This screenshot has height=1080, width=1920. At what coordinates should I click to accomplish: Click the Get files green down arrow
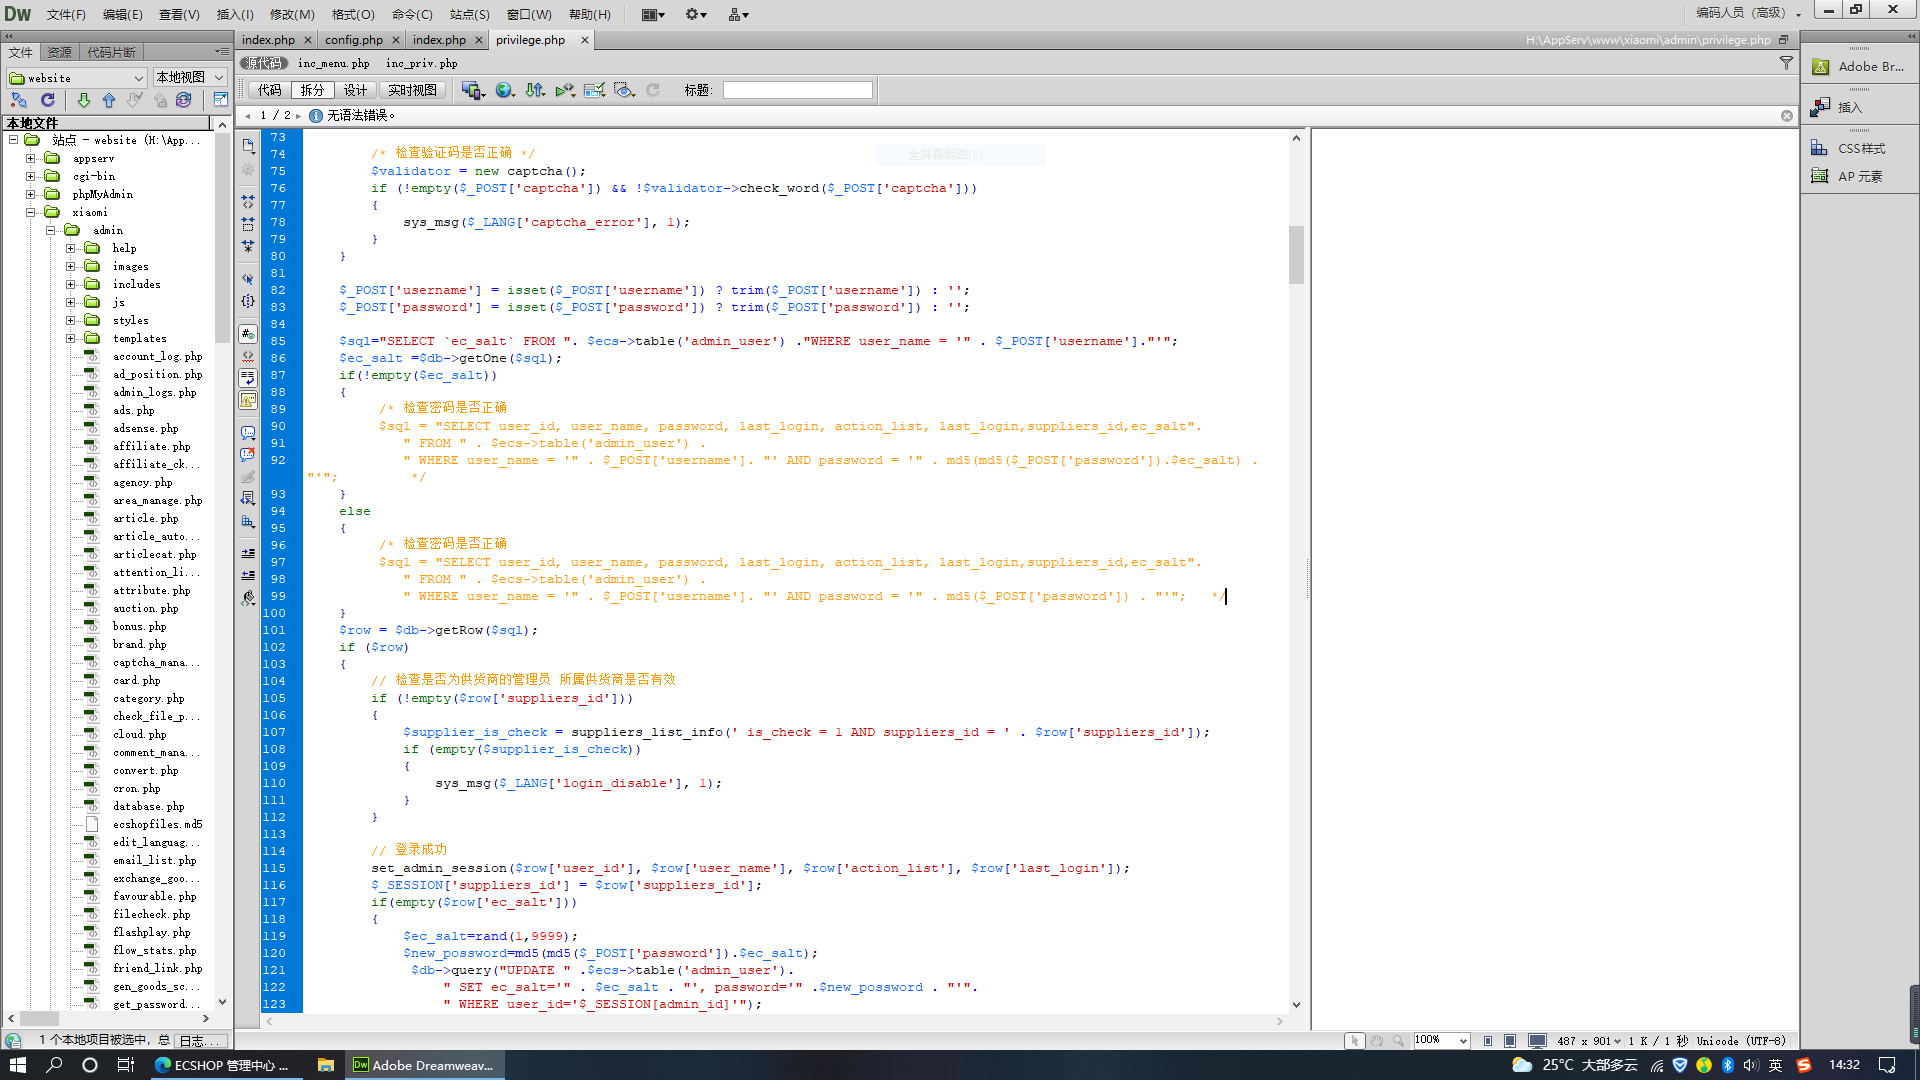click(x=84, y=100)
